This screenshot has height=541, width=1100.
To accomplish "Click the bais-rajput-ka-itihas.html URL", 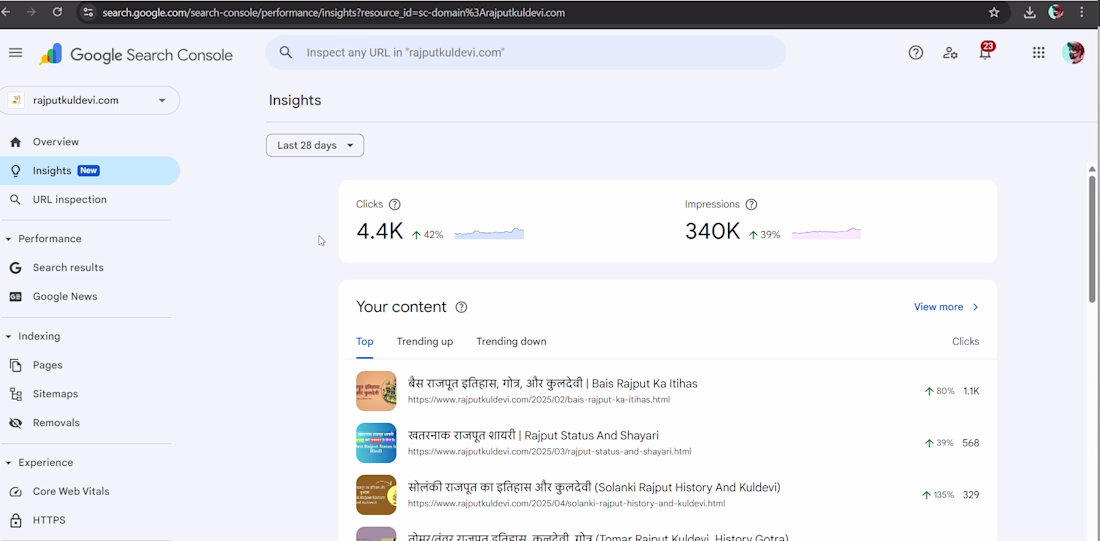I will [x=539, y=400].
